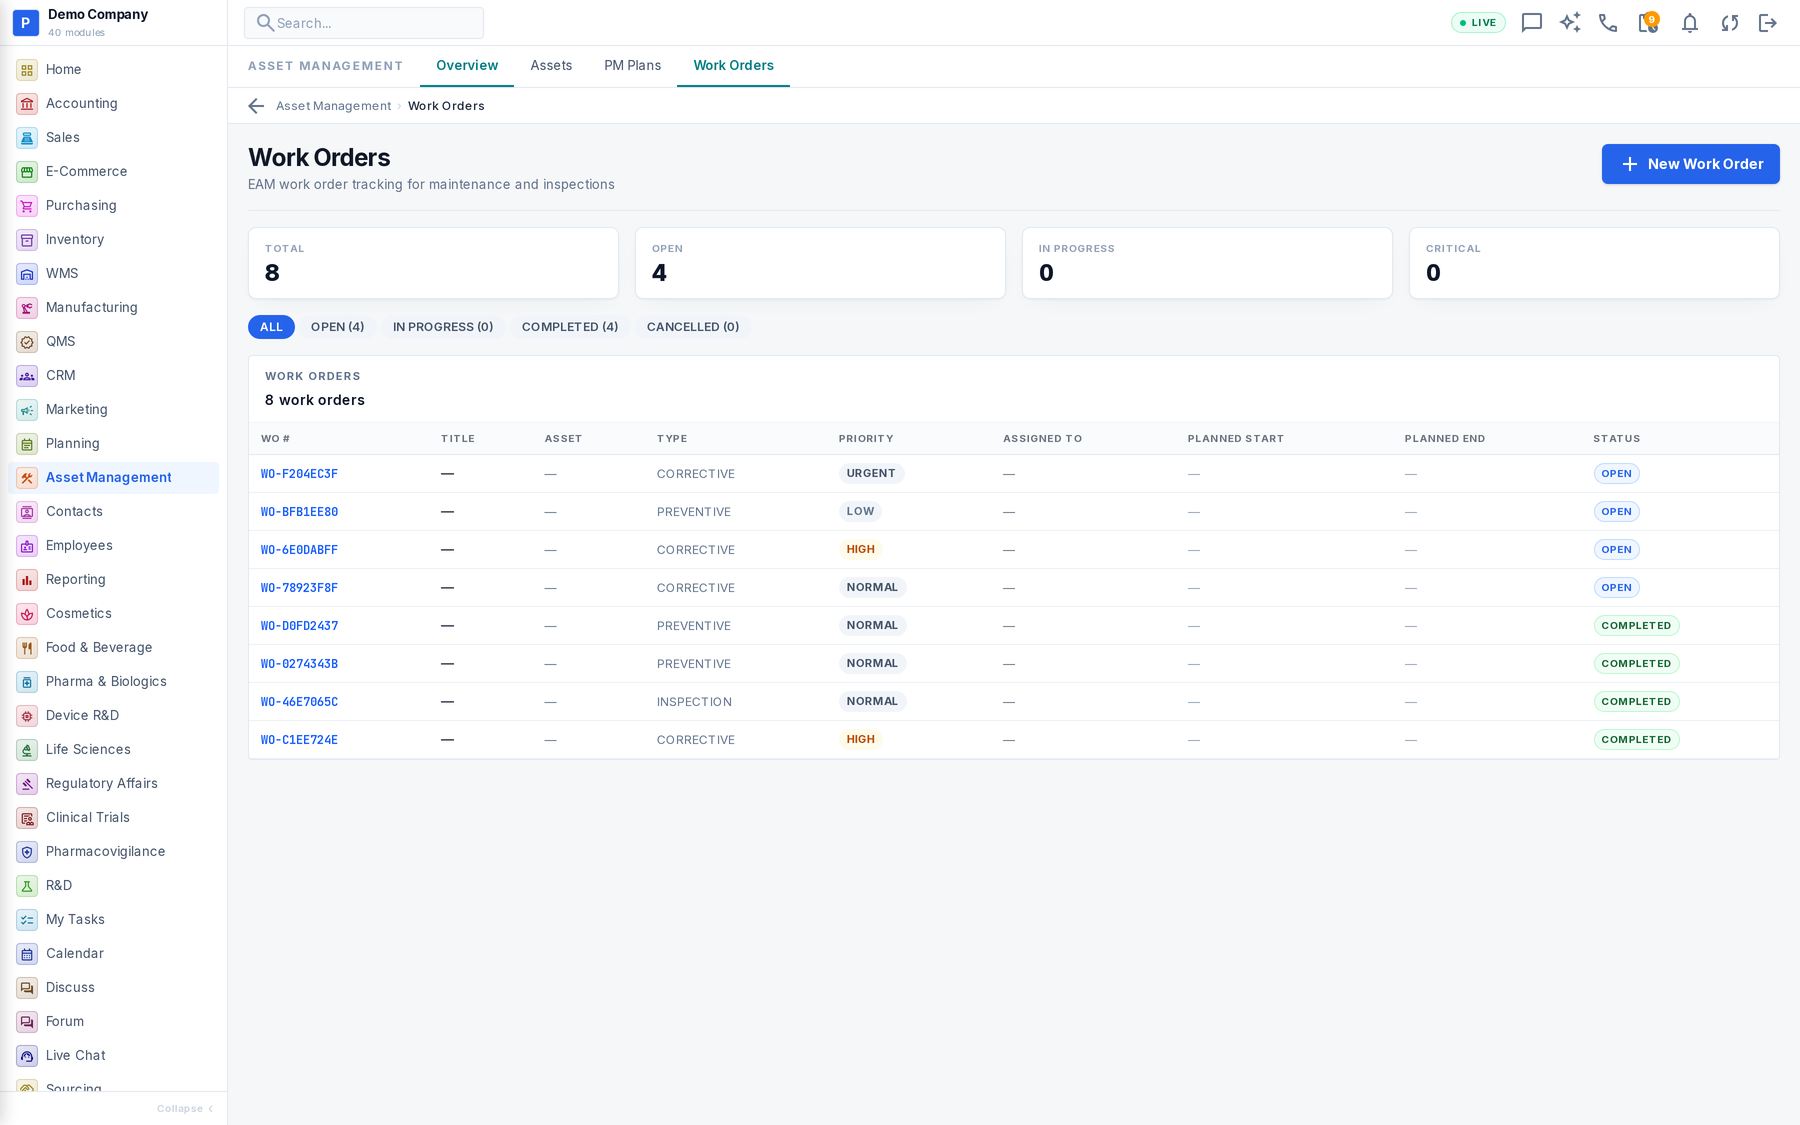The height and width of the screenshot is (1125, 1800).
Task: Click the AI sparkle assistant icon
Action: point(1570,23)
